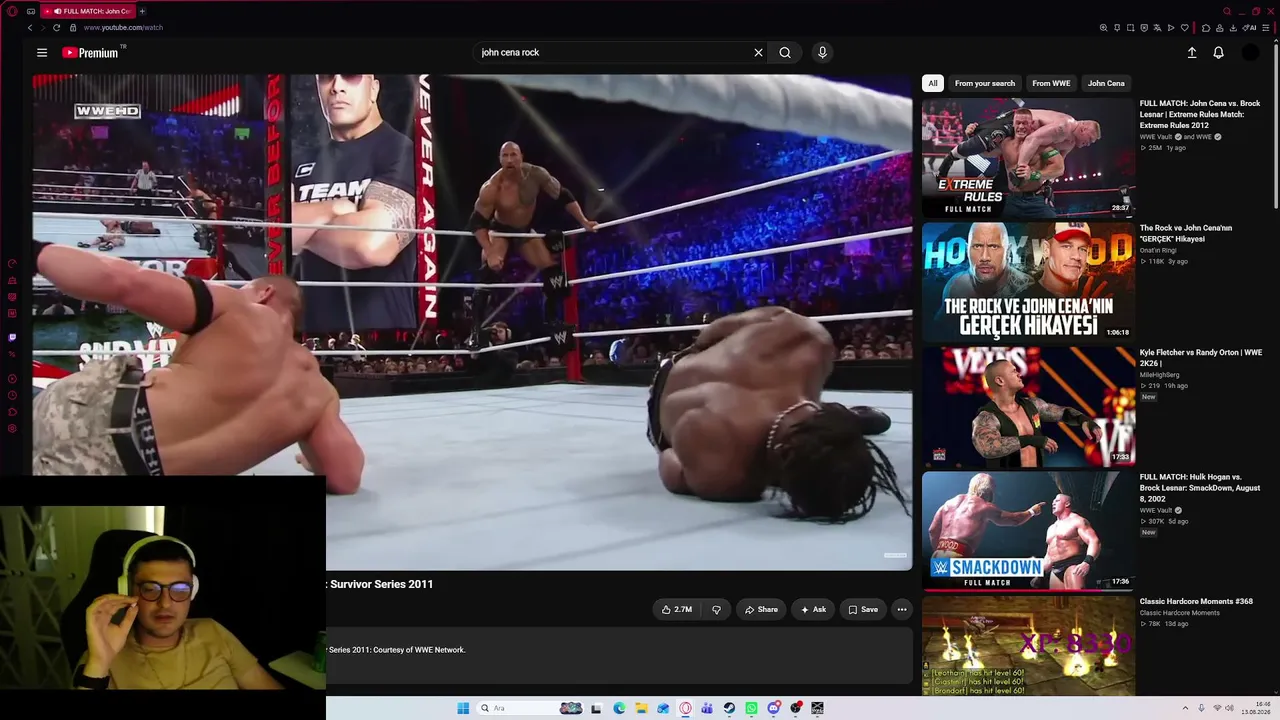The height and width of the screenshot is (720, 1280).
Task: Open File Explorer from the taskbar
Action: coord(641,708)
